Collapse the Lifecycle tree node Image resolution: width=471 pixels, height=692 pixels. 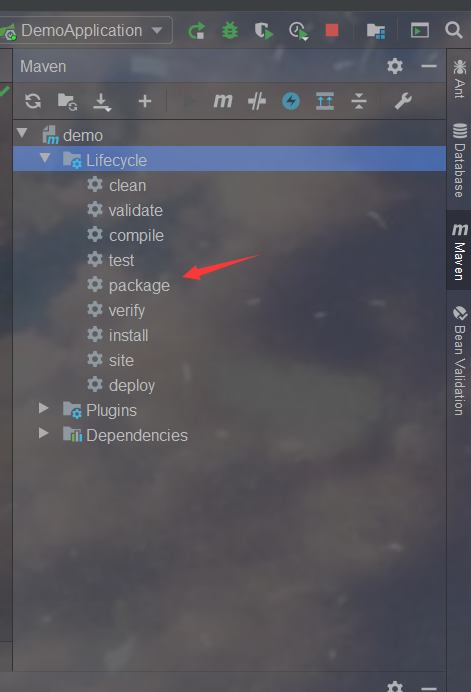tap(45, 158)
